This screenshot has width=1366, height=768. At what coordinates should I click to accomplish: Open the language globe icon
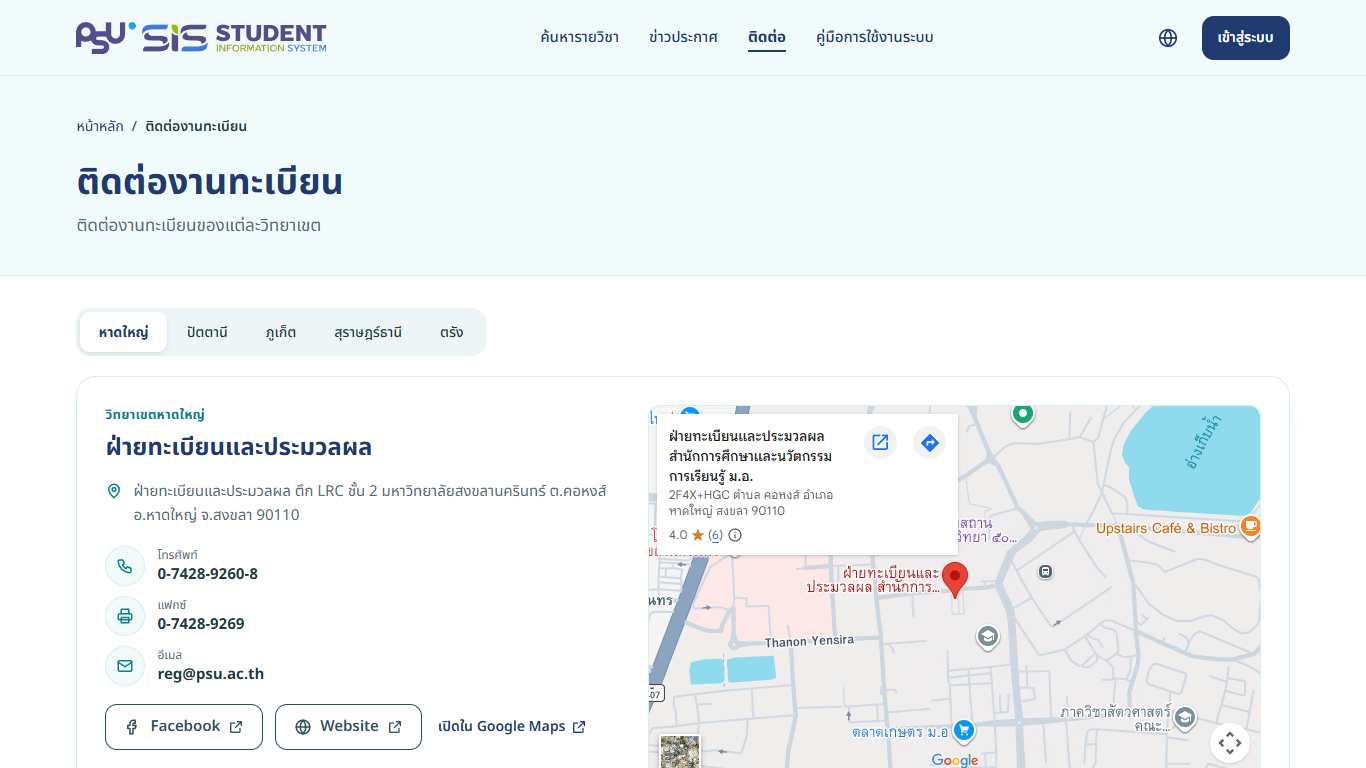point(1168,38)
